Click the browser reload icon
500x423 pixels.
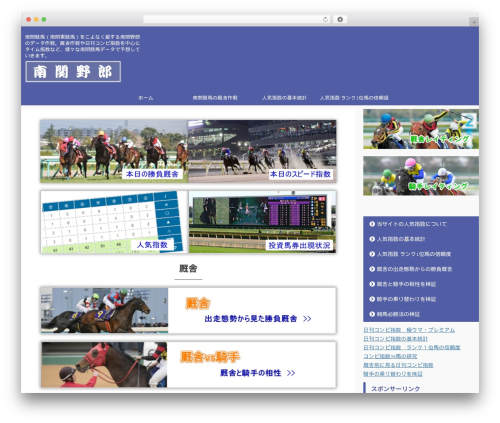pyautogui.click(x=325, y=19)
